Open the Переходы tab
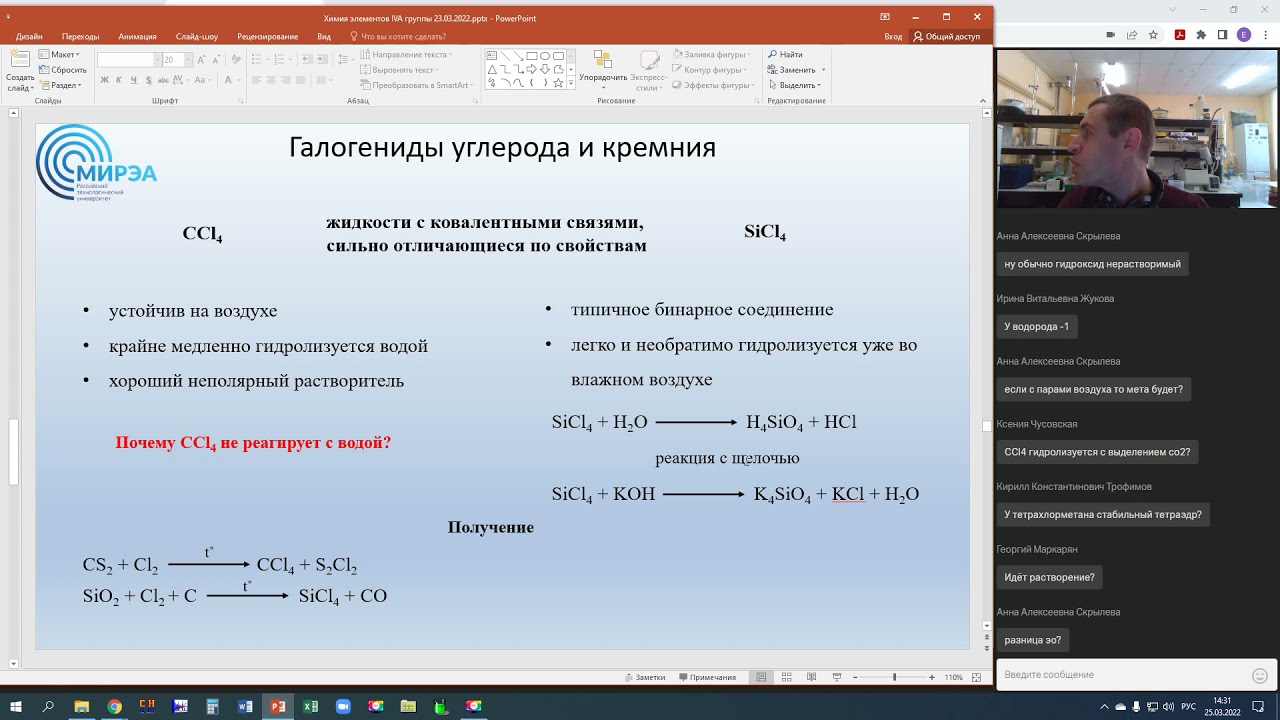Viewport: 1280px width, 720px height. [x=80, y=36]
